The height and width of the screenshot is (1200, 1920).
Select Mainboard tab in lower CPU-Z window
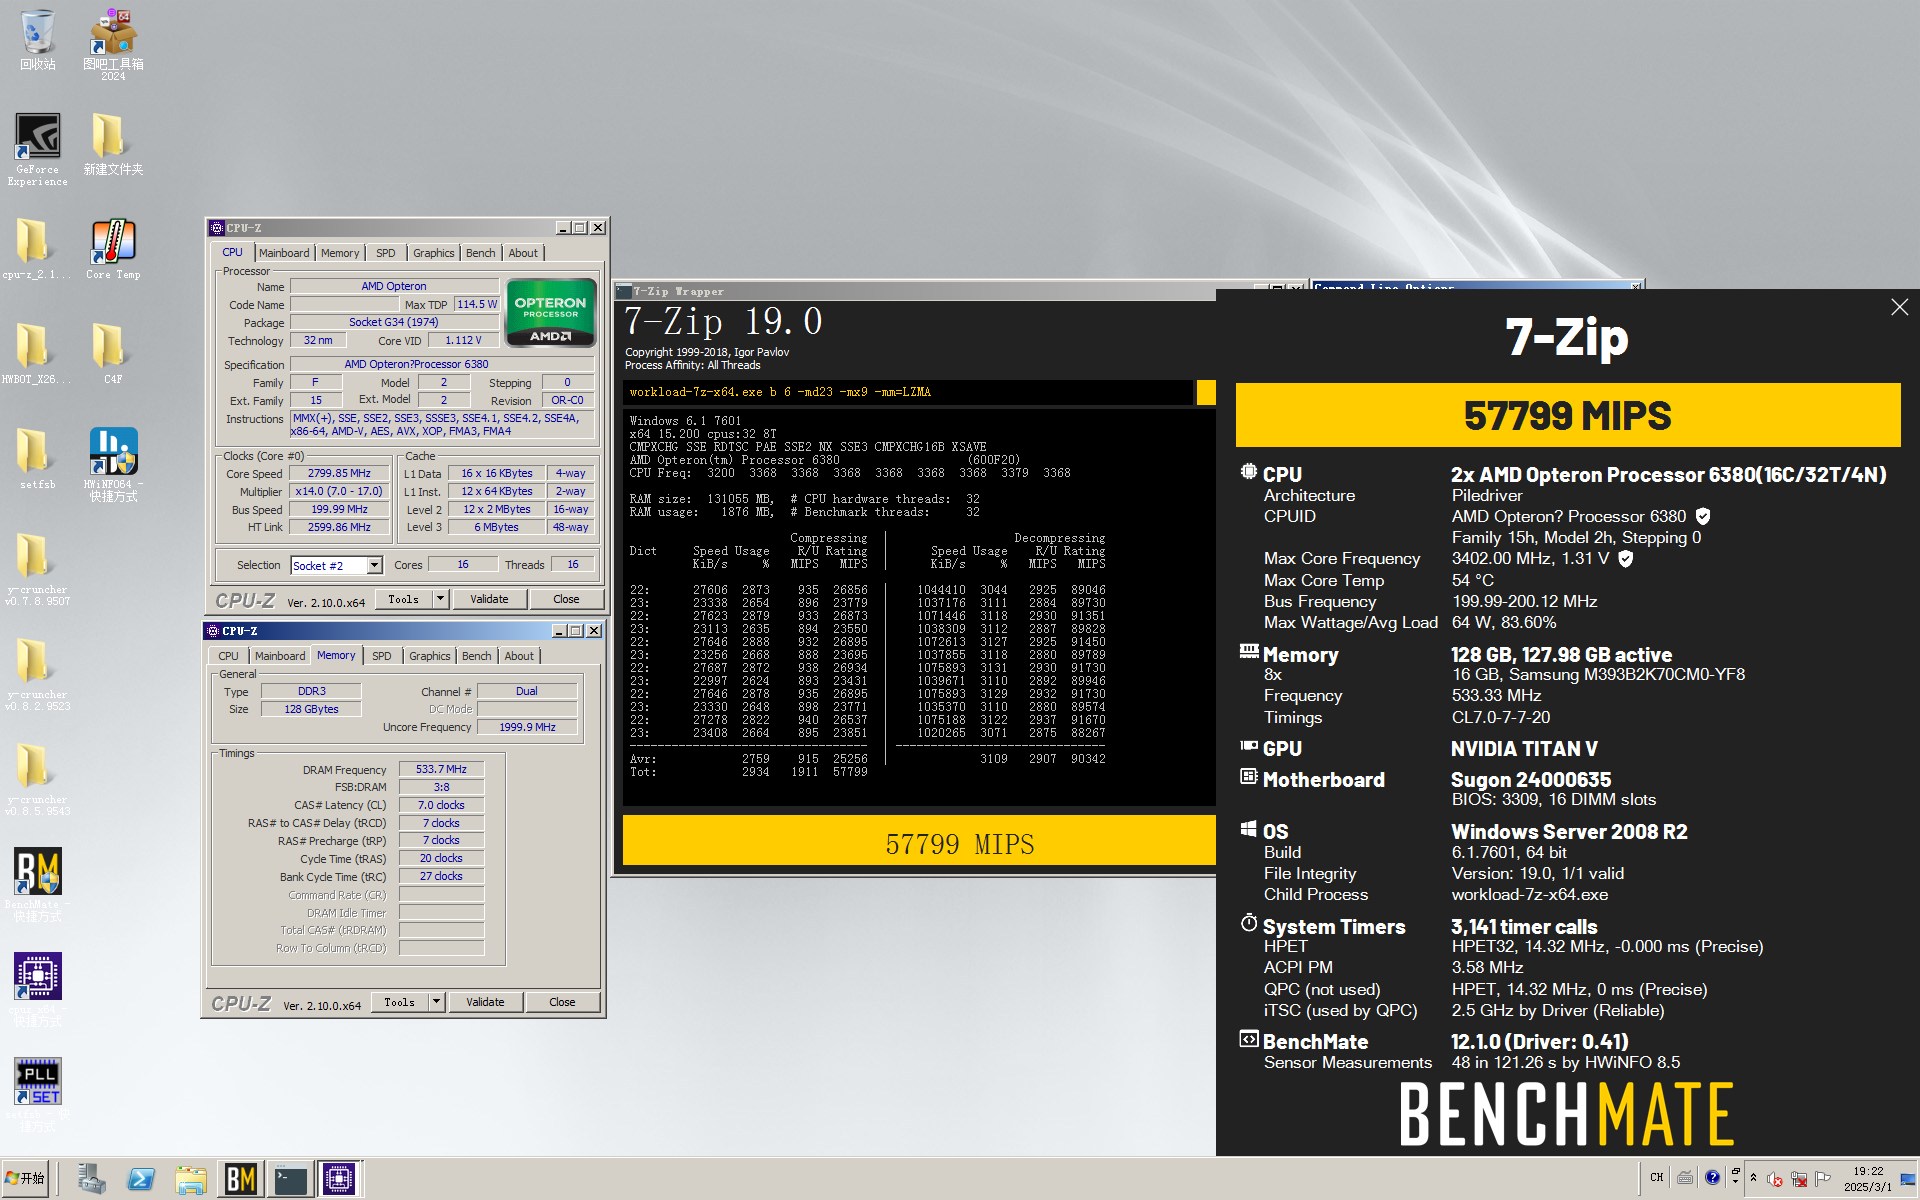[280, 656]
